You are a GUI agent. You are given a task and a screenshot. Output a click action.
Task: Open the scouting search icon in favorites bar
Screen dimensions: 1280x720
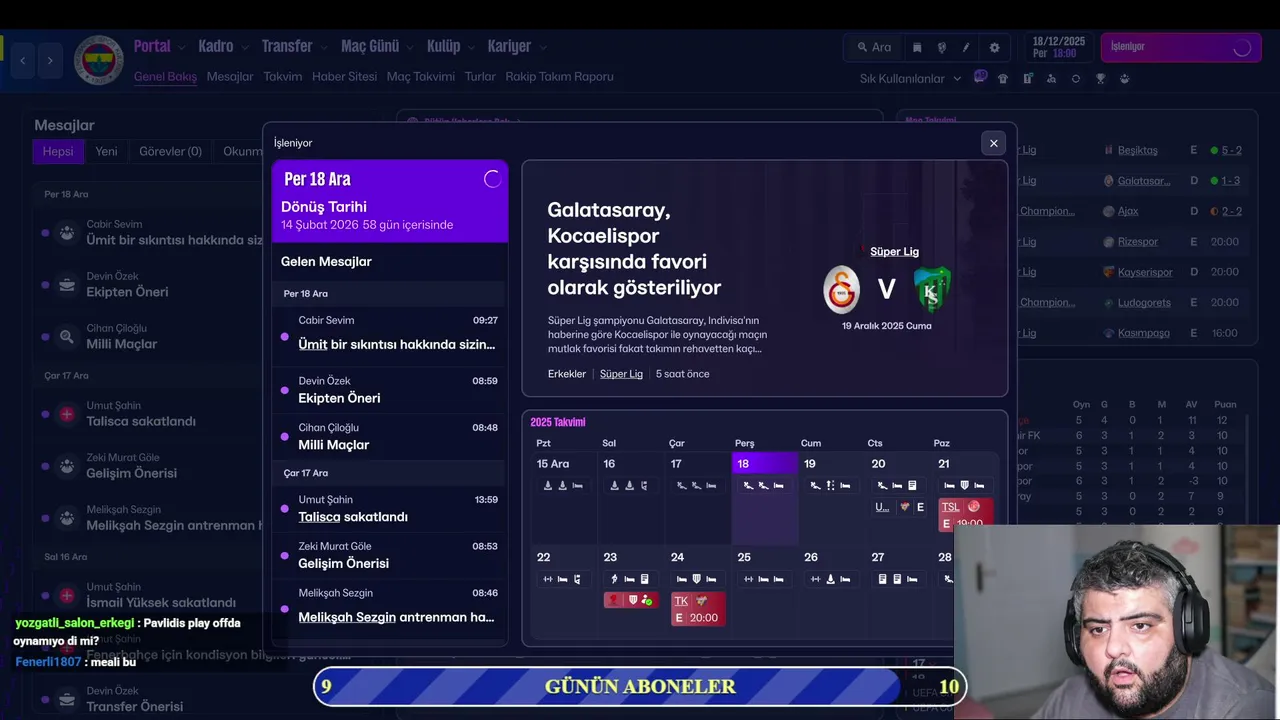[1051, 78]
